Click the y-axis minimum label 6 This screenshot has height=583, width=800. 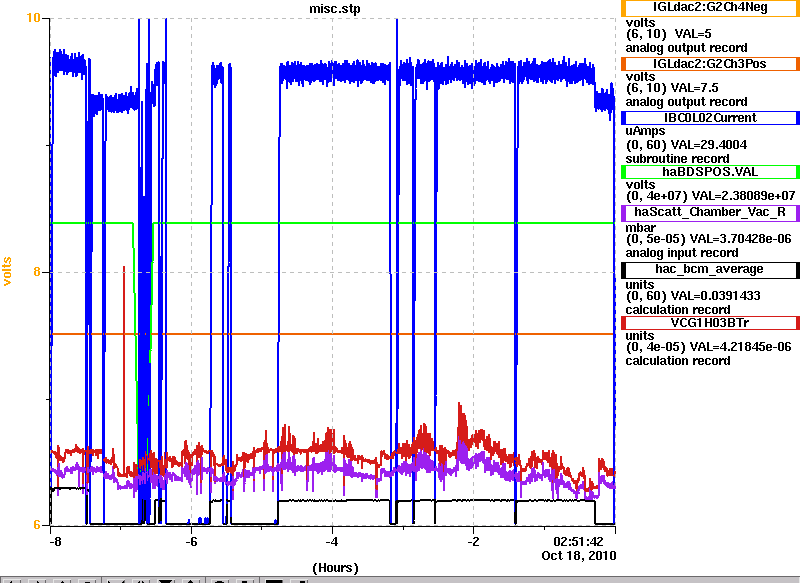(x=37, y=525)
